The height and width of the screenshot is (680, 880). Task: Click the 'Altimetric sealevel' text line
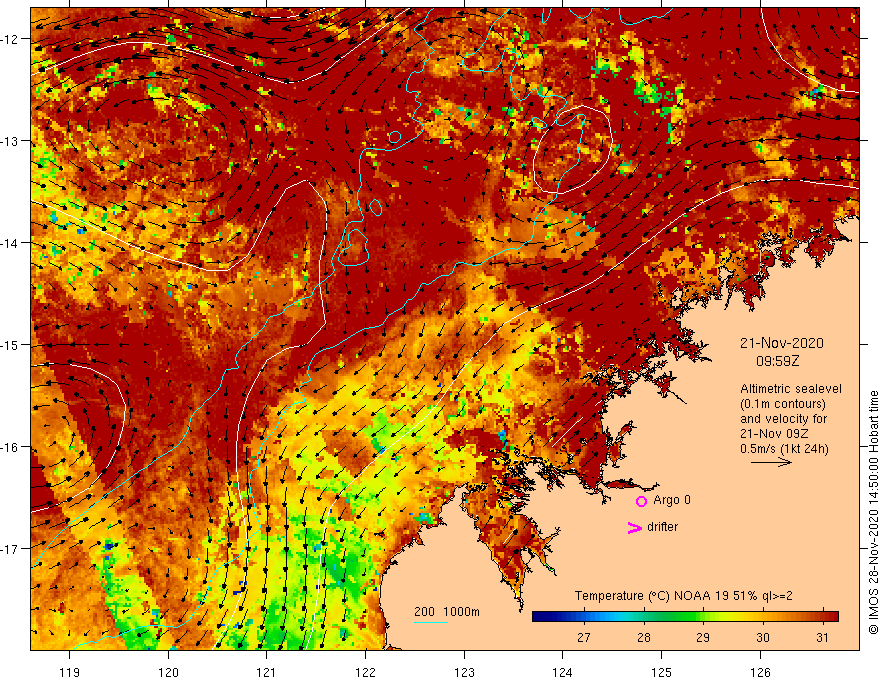point(791,389)
